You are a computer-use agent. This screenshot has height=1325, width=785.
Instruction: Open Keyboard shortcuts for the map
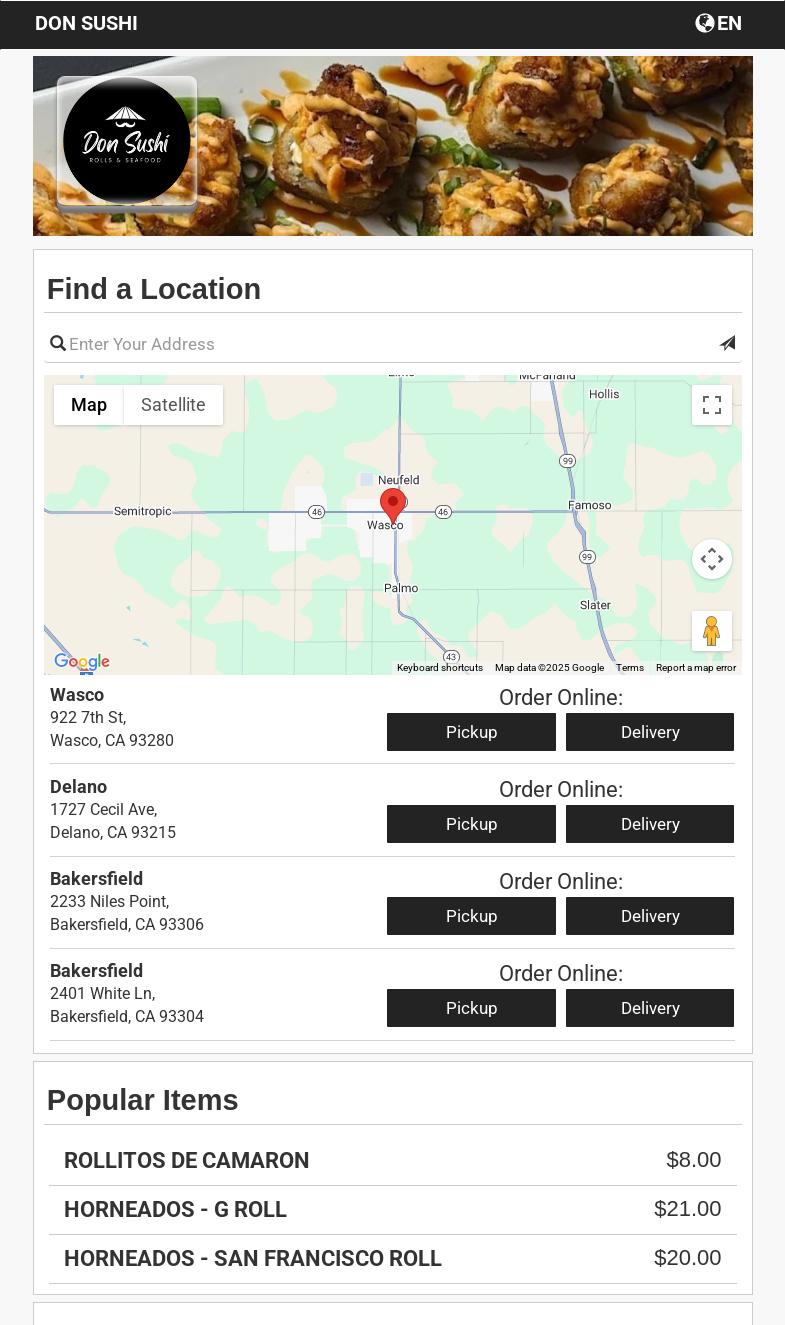pos(440,668)
